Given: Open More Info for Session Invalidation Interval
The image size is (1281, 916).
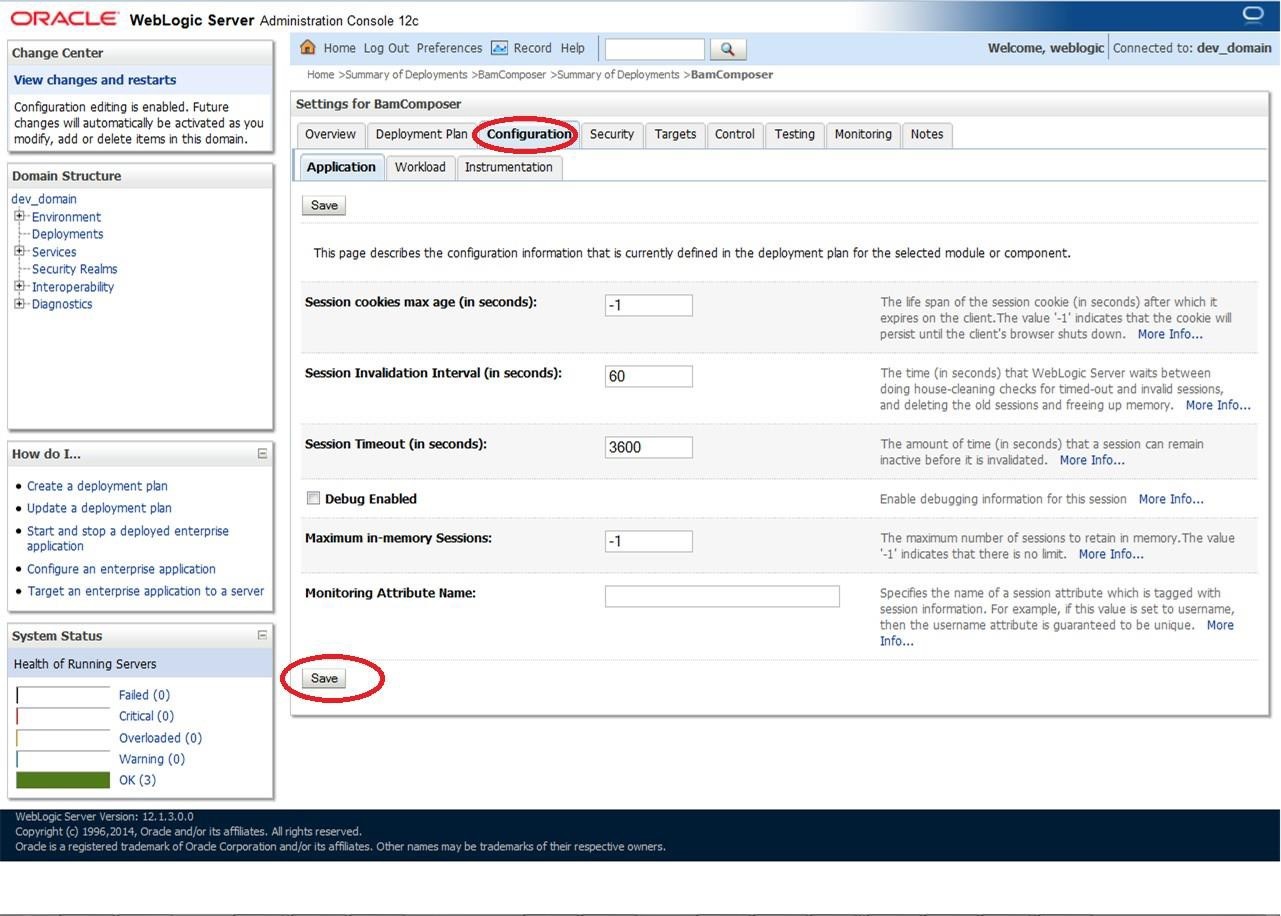Looking at the screenshot, I should coord(1218,405).
